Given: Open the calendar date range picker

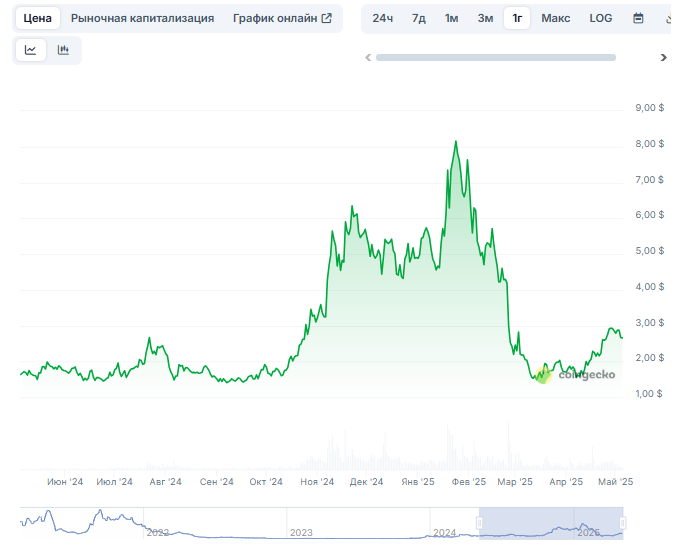Looking at the screenshot, I should click(x=638, y=18).
